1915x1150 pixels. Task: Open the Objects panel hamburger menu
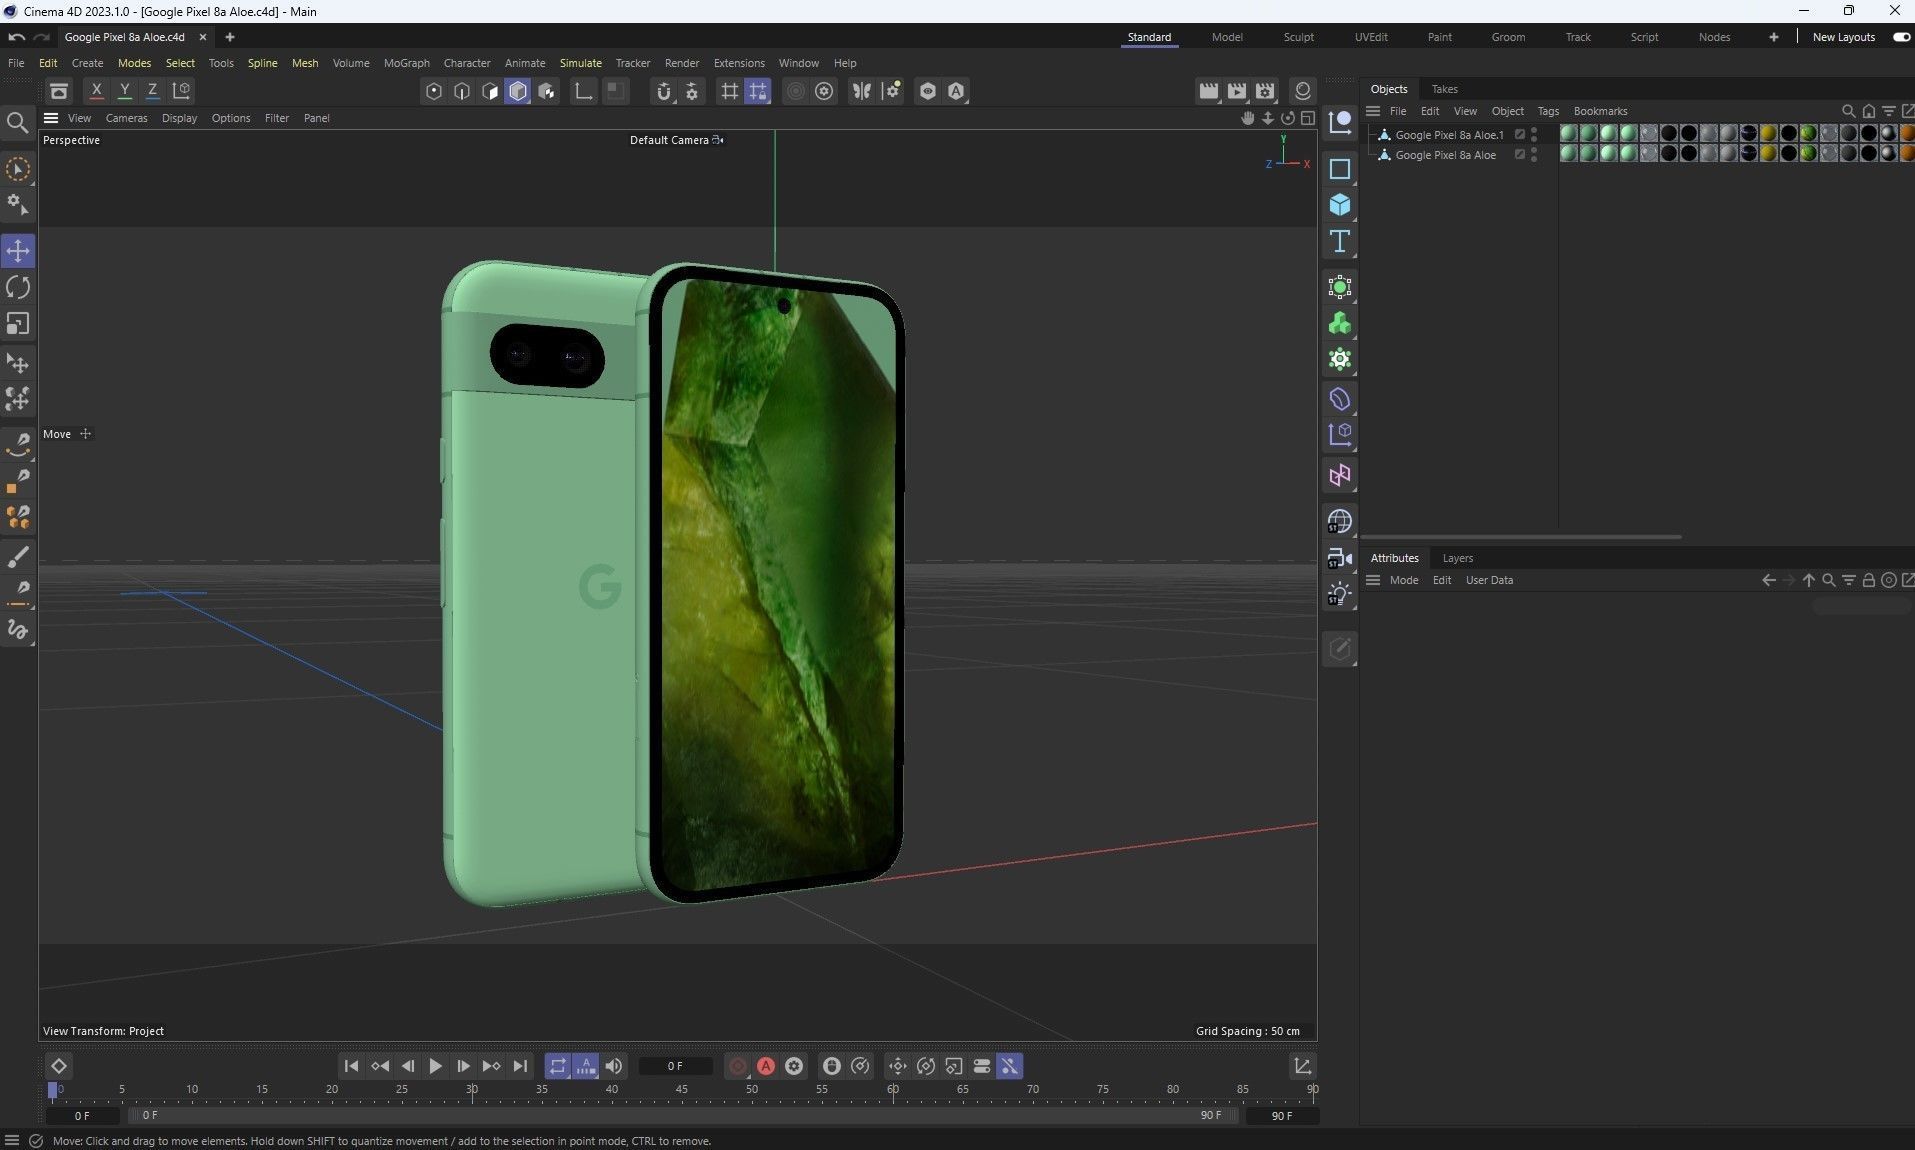[x=1373, y=111]
